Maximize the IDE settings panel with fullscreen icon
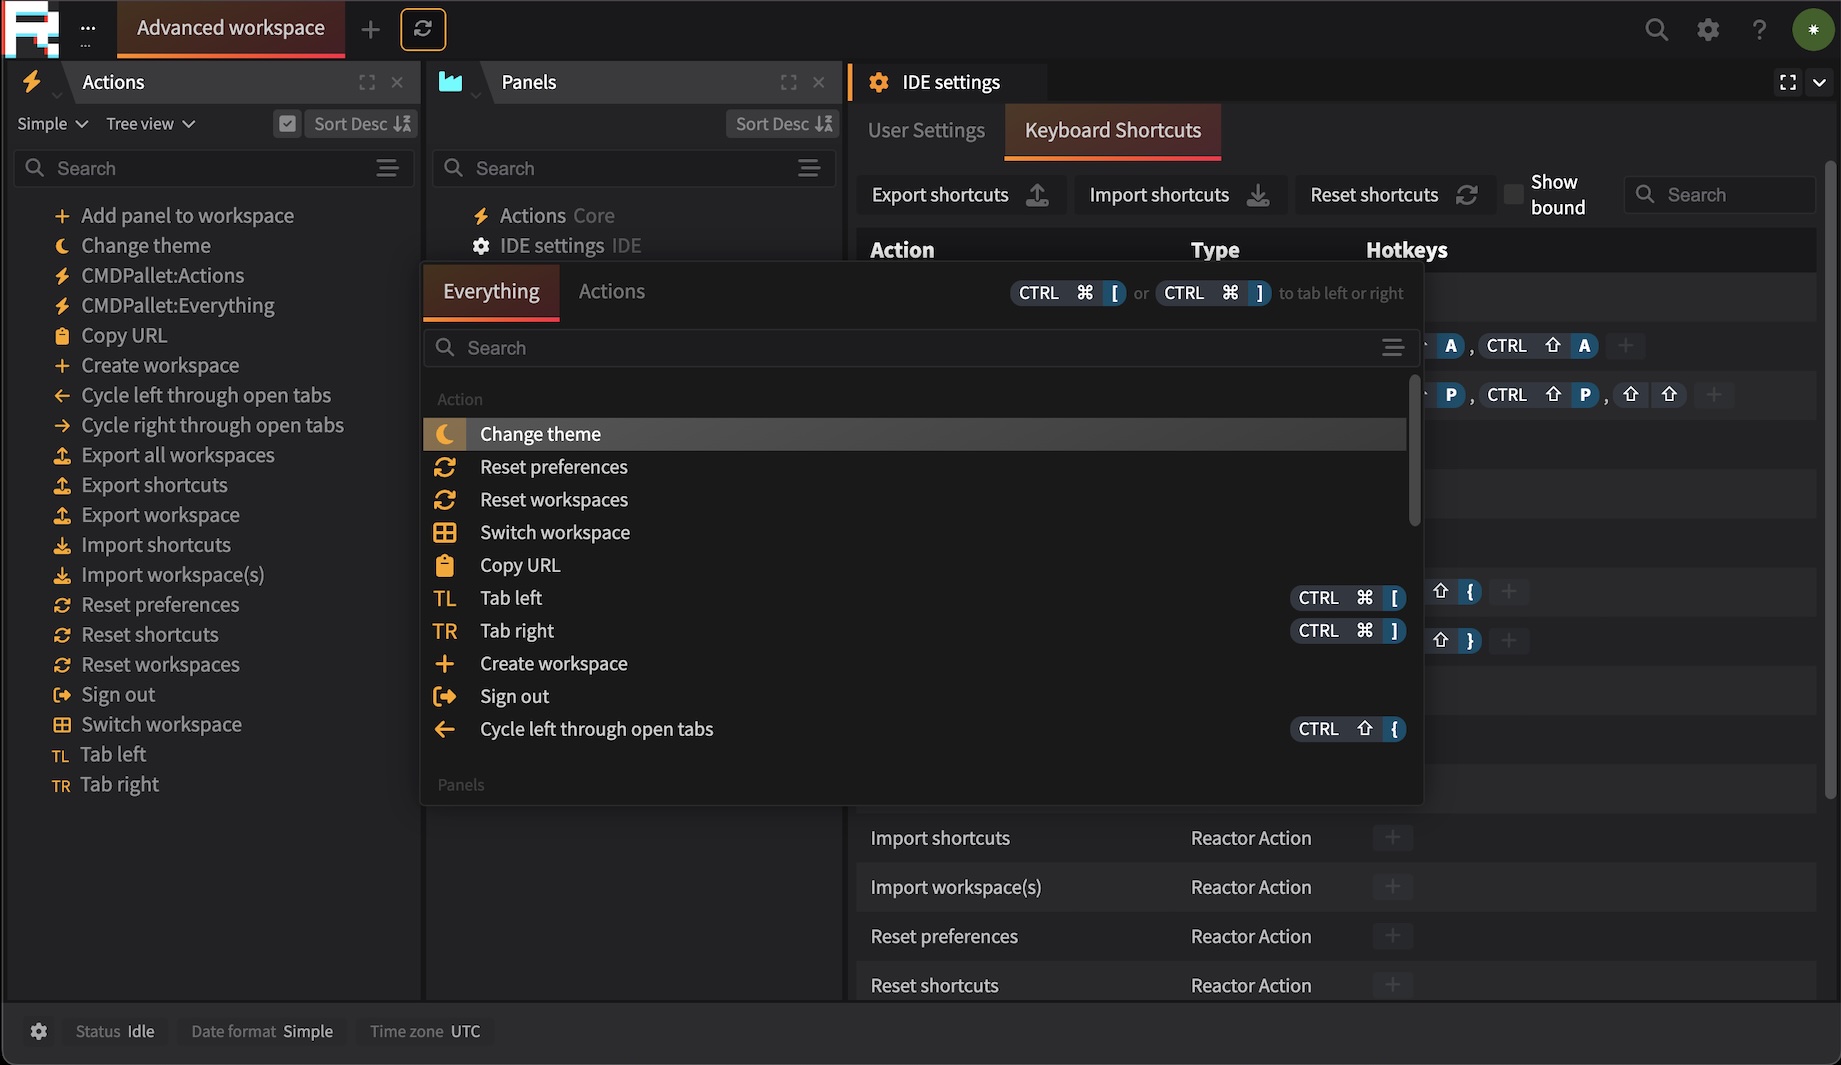The image size is (1841, 1065). (1788, 82)
